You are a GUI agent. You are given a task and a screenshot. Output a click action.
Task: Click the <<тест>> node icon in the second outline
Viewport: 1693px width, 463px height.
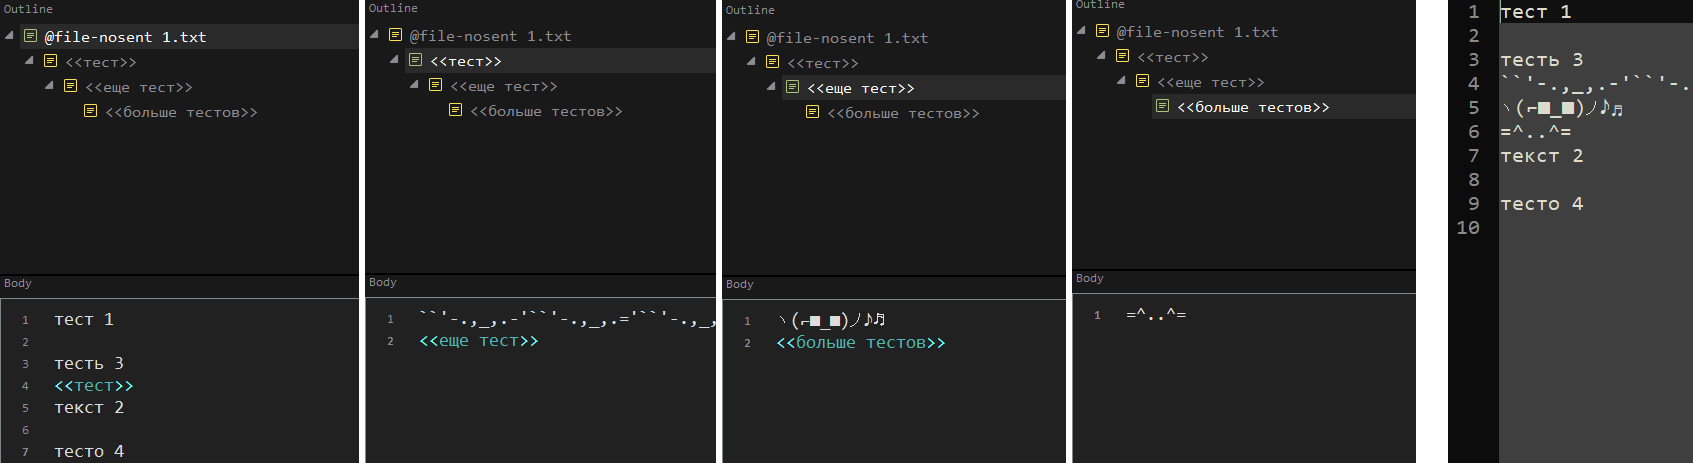[x=416, y=61]
